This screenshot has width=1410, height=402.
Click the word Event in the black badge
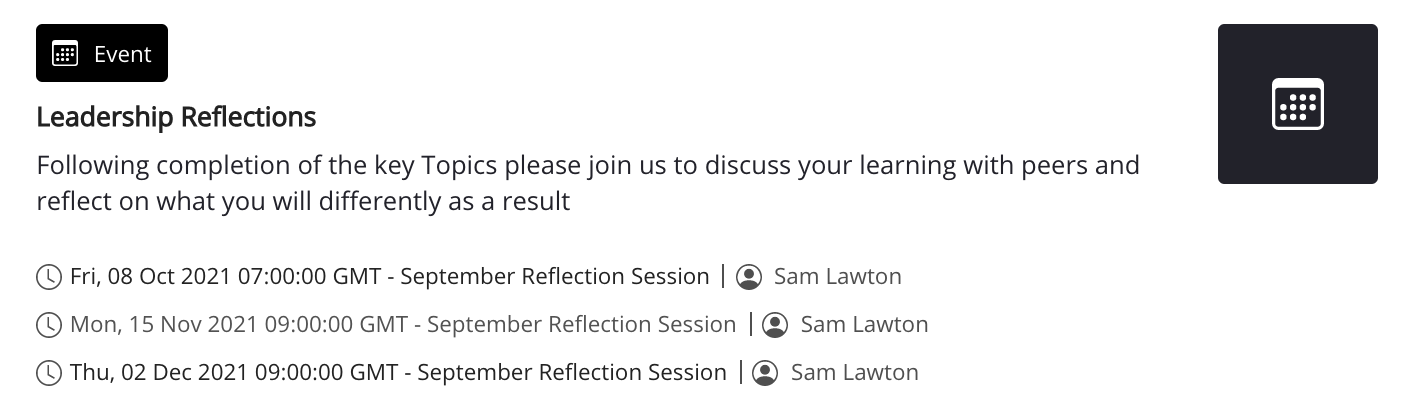[x=123, y=54]
